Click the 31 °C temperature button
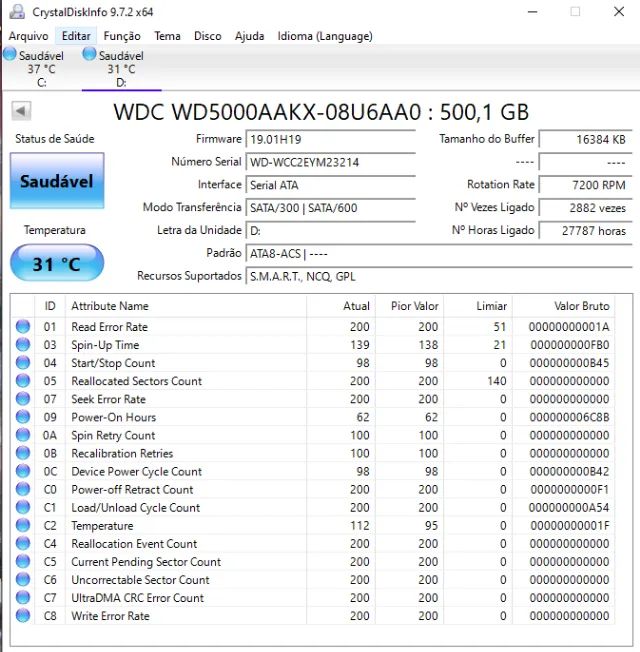640x652 pixels. [x=57, y=262]
